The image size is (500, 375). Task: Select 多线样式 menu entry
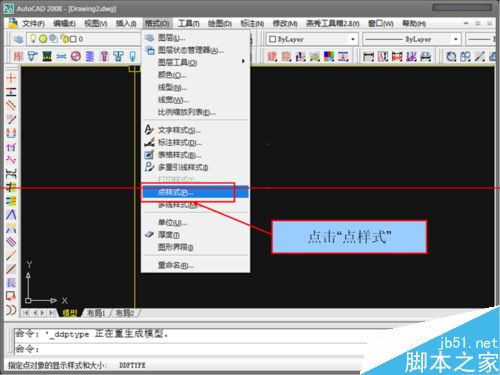[196, 204]
